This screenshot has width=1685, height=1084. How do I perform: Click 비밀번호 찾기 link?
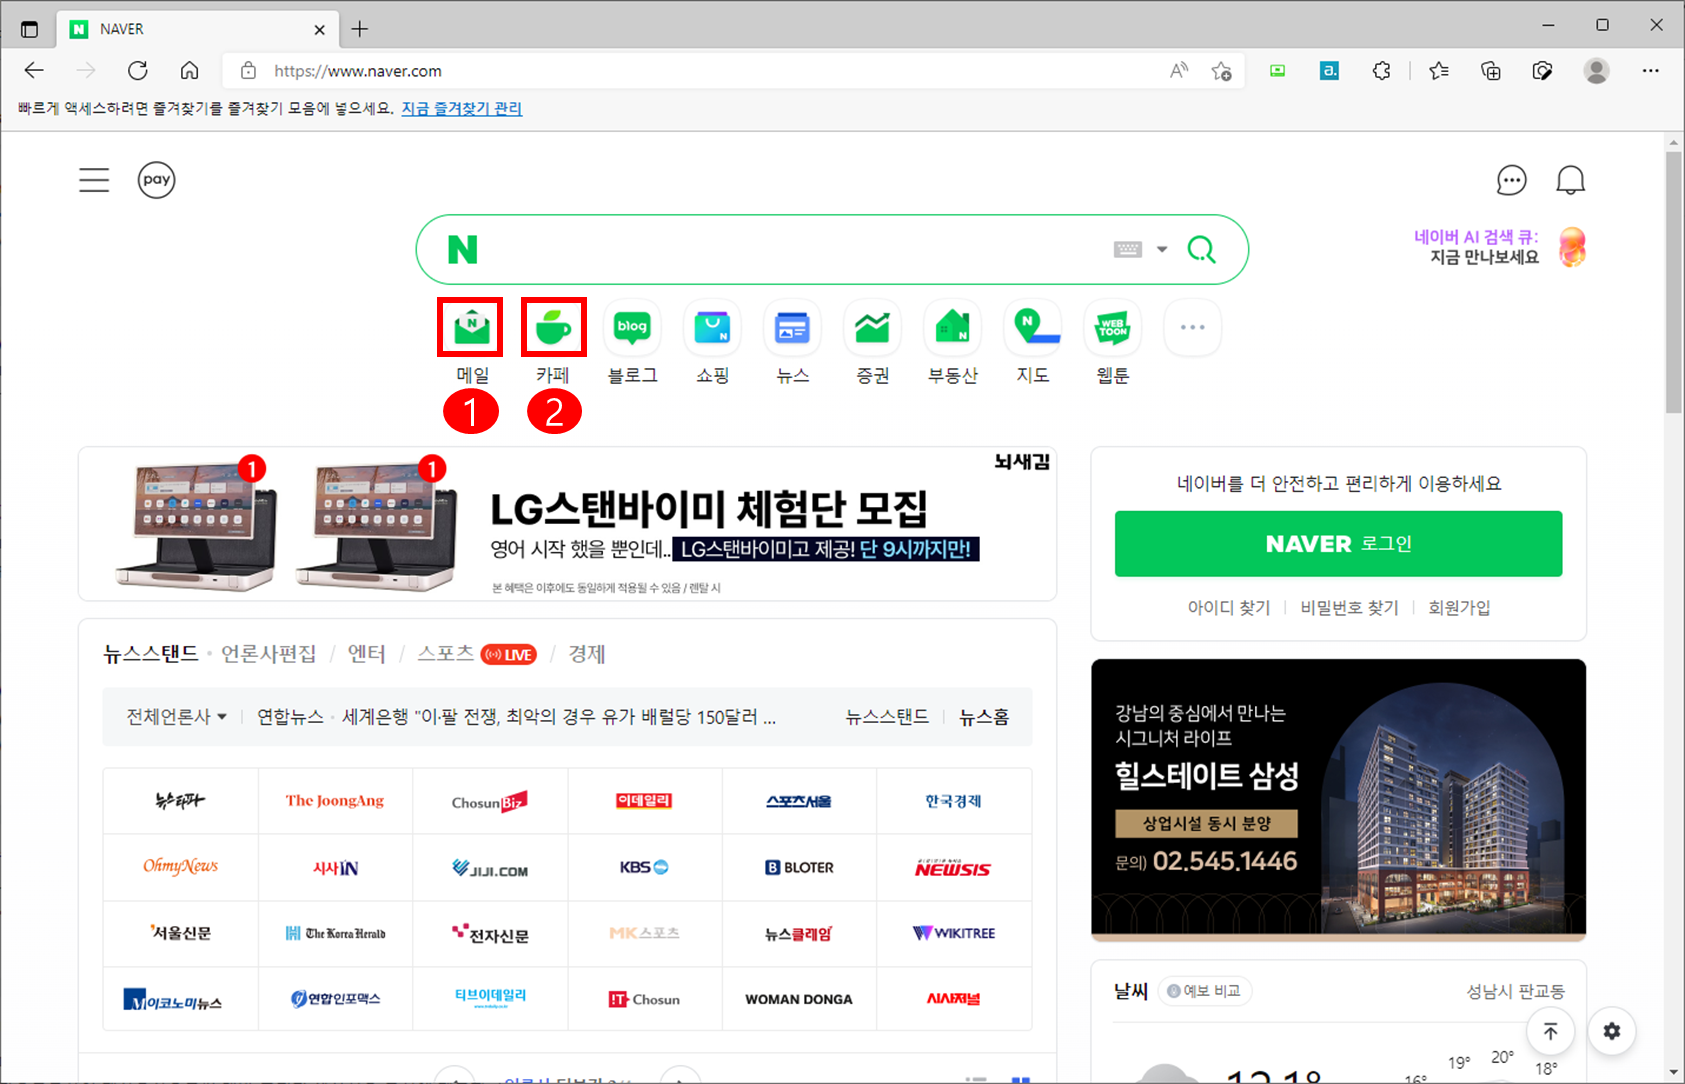point(1349,607)
